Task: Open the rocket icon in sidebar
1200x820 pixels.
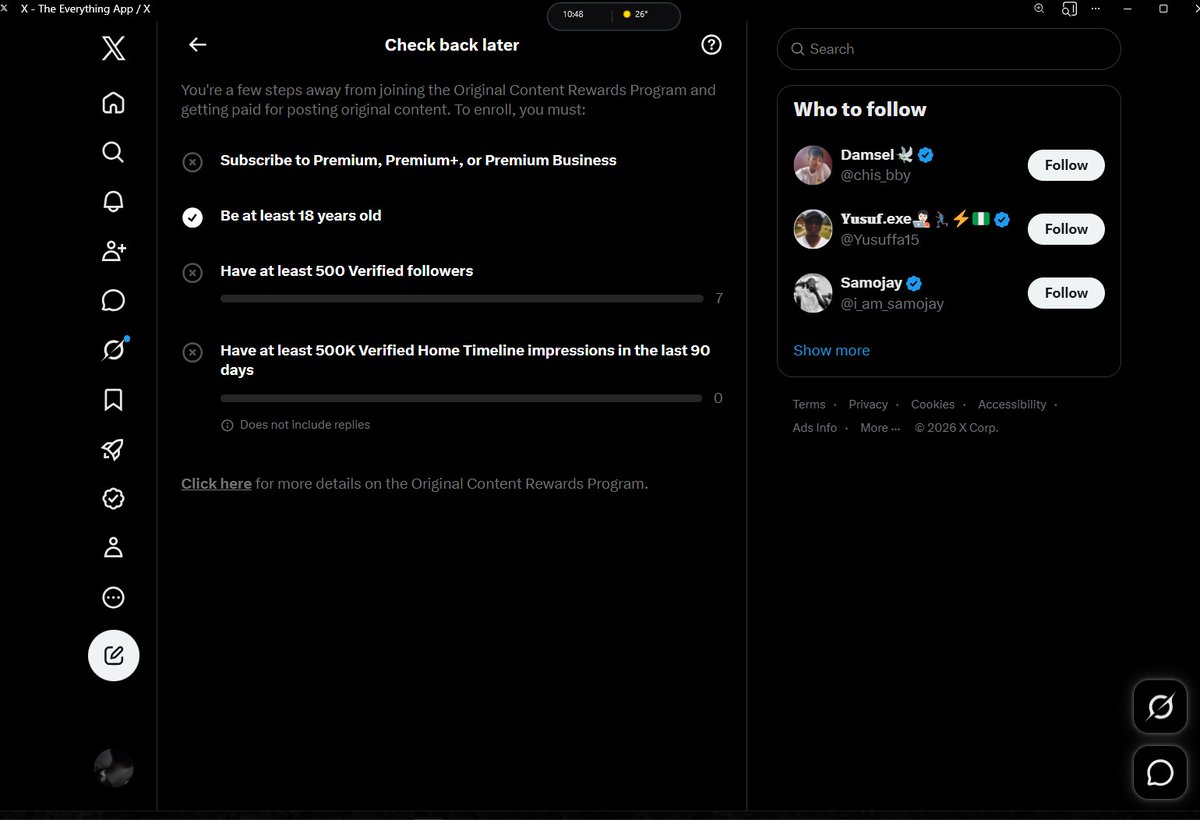Action: (113, 449)
